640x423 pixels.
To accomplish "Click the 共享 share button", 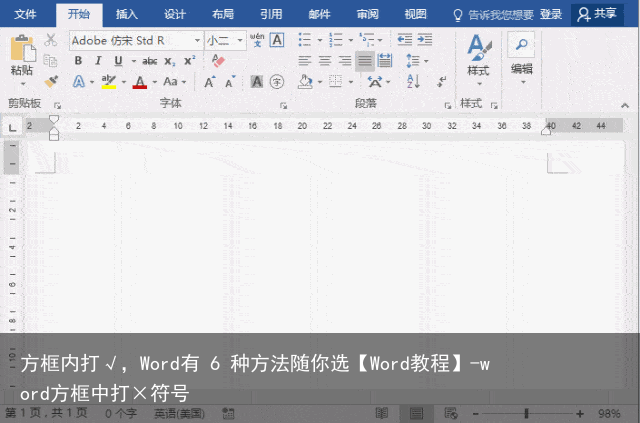I will (597, 14).
